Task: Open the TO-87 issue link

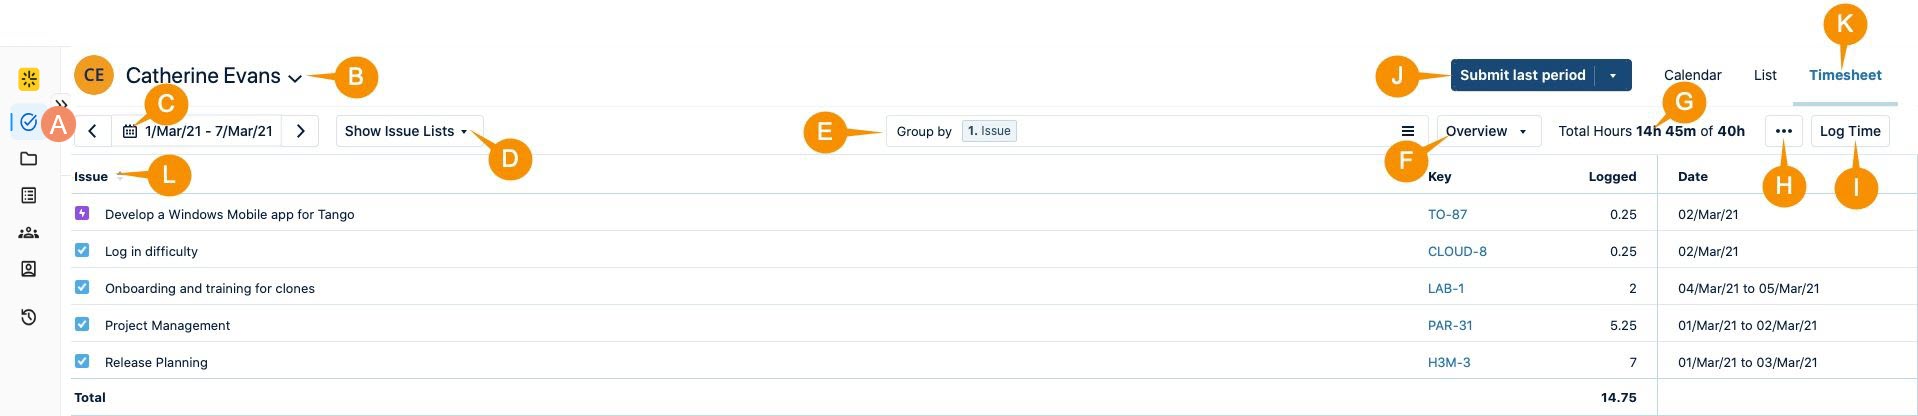Action: [1447, 214]
